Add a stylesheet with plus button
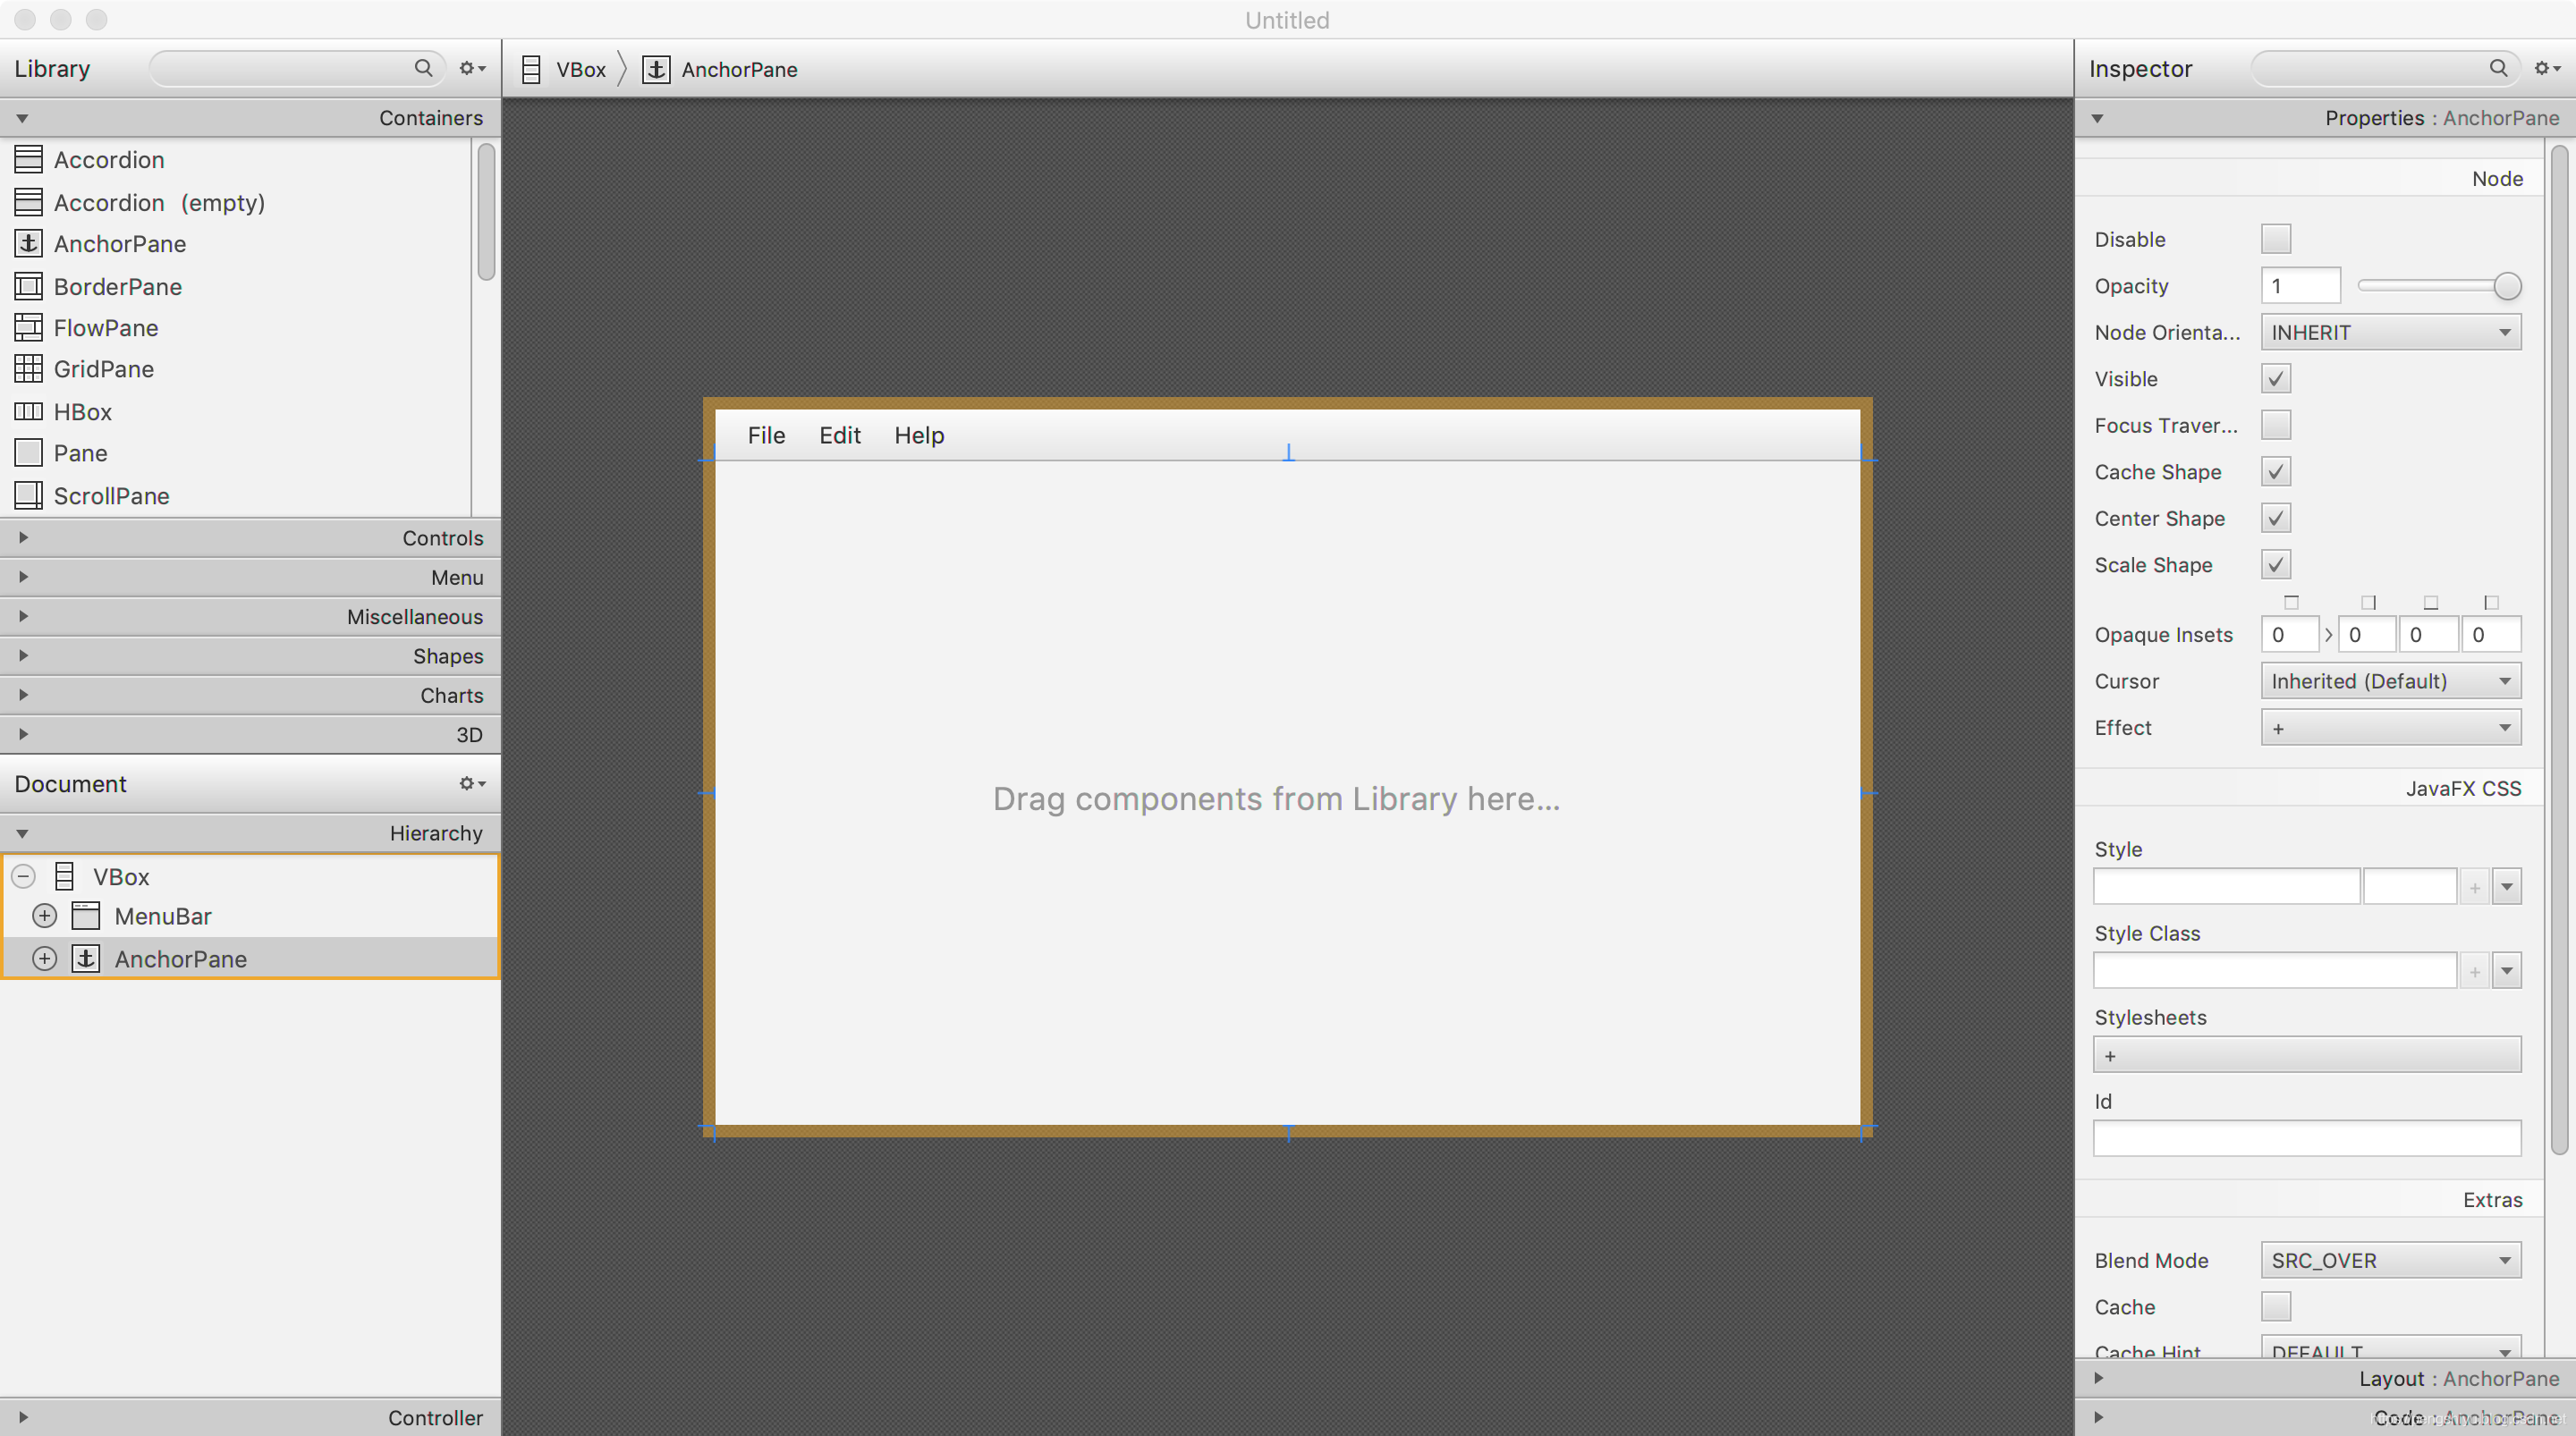 click(2110, 1056)
